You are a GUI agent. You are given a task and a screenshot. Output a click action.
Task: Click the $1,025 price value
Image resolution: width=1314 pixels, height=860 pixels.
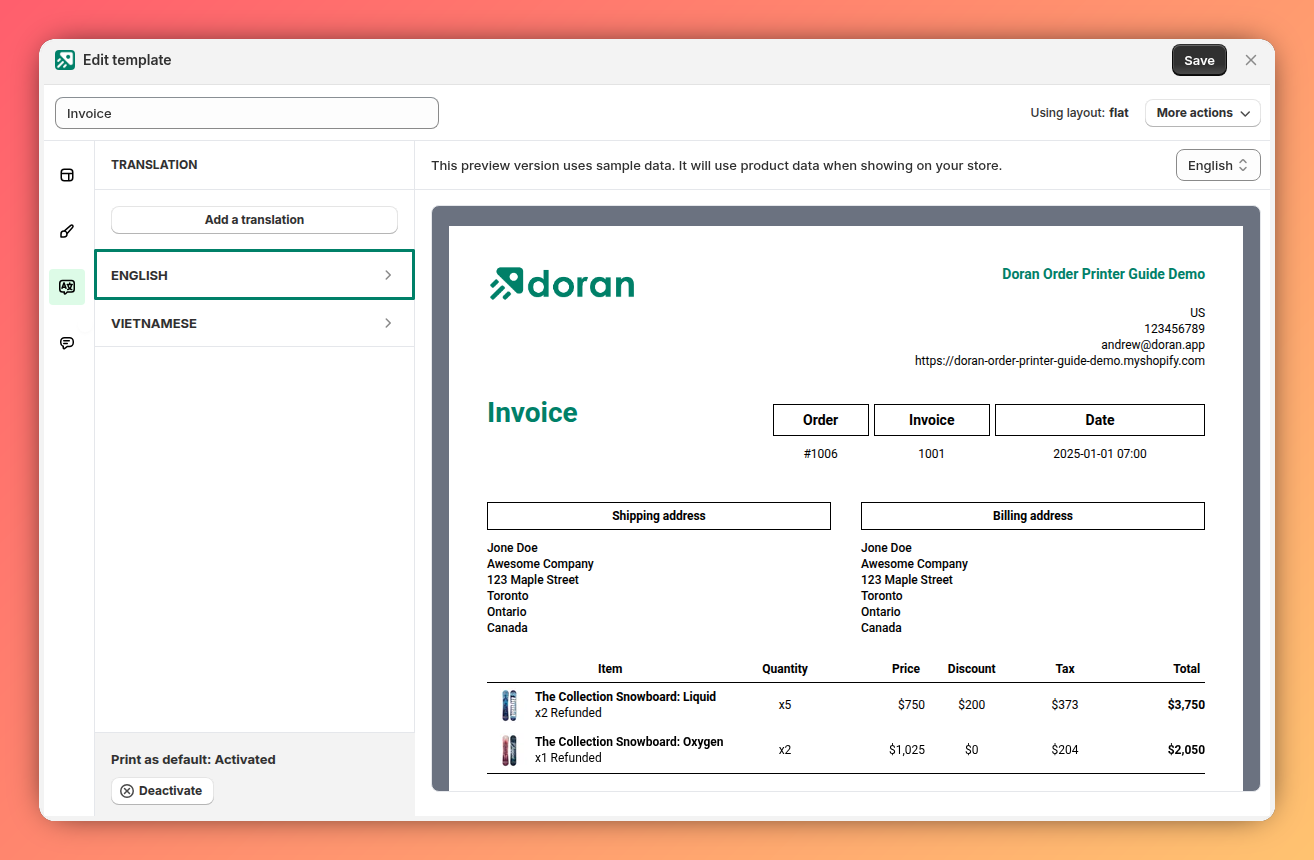tap(907, 750)
